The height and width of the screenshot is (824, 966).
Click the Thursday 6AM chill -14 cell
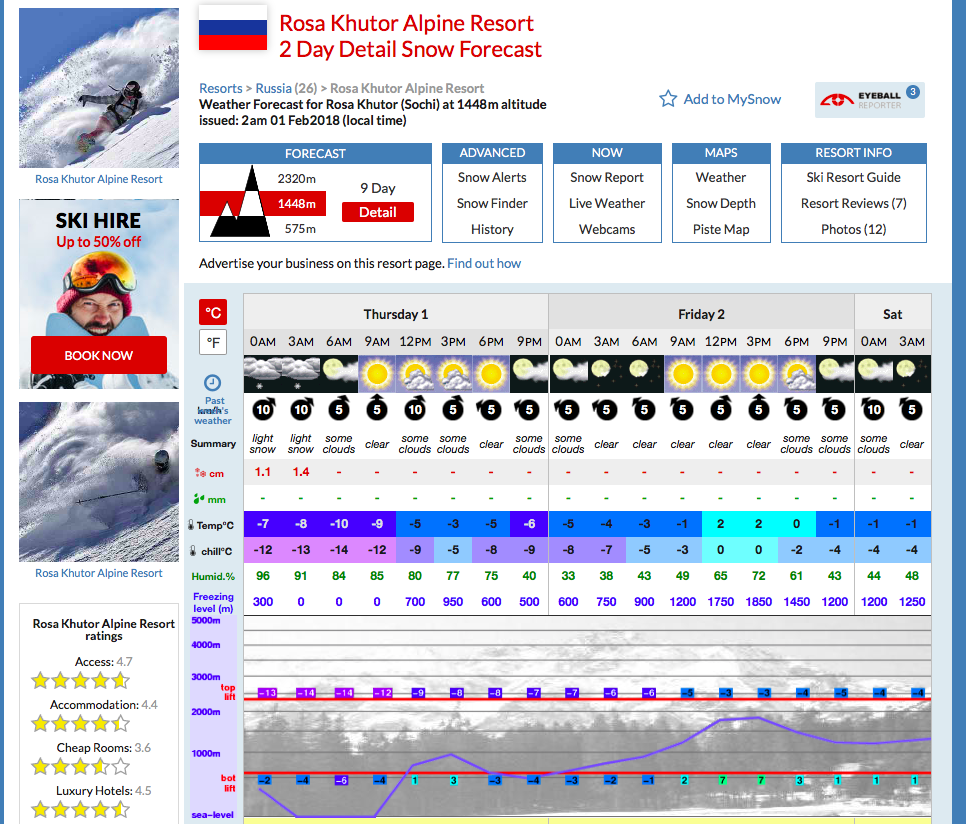[339, 550]
